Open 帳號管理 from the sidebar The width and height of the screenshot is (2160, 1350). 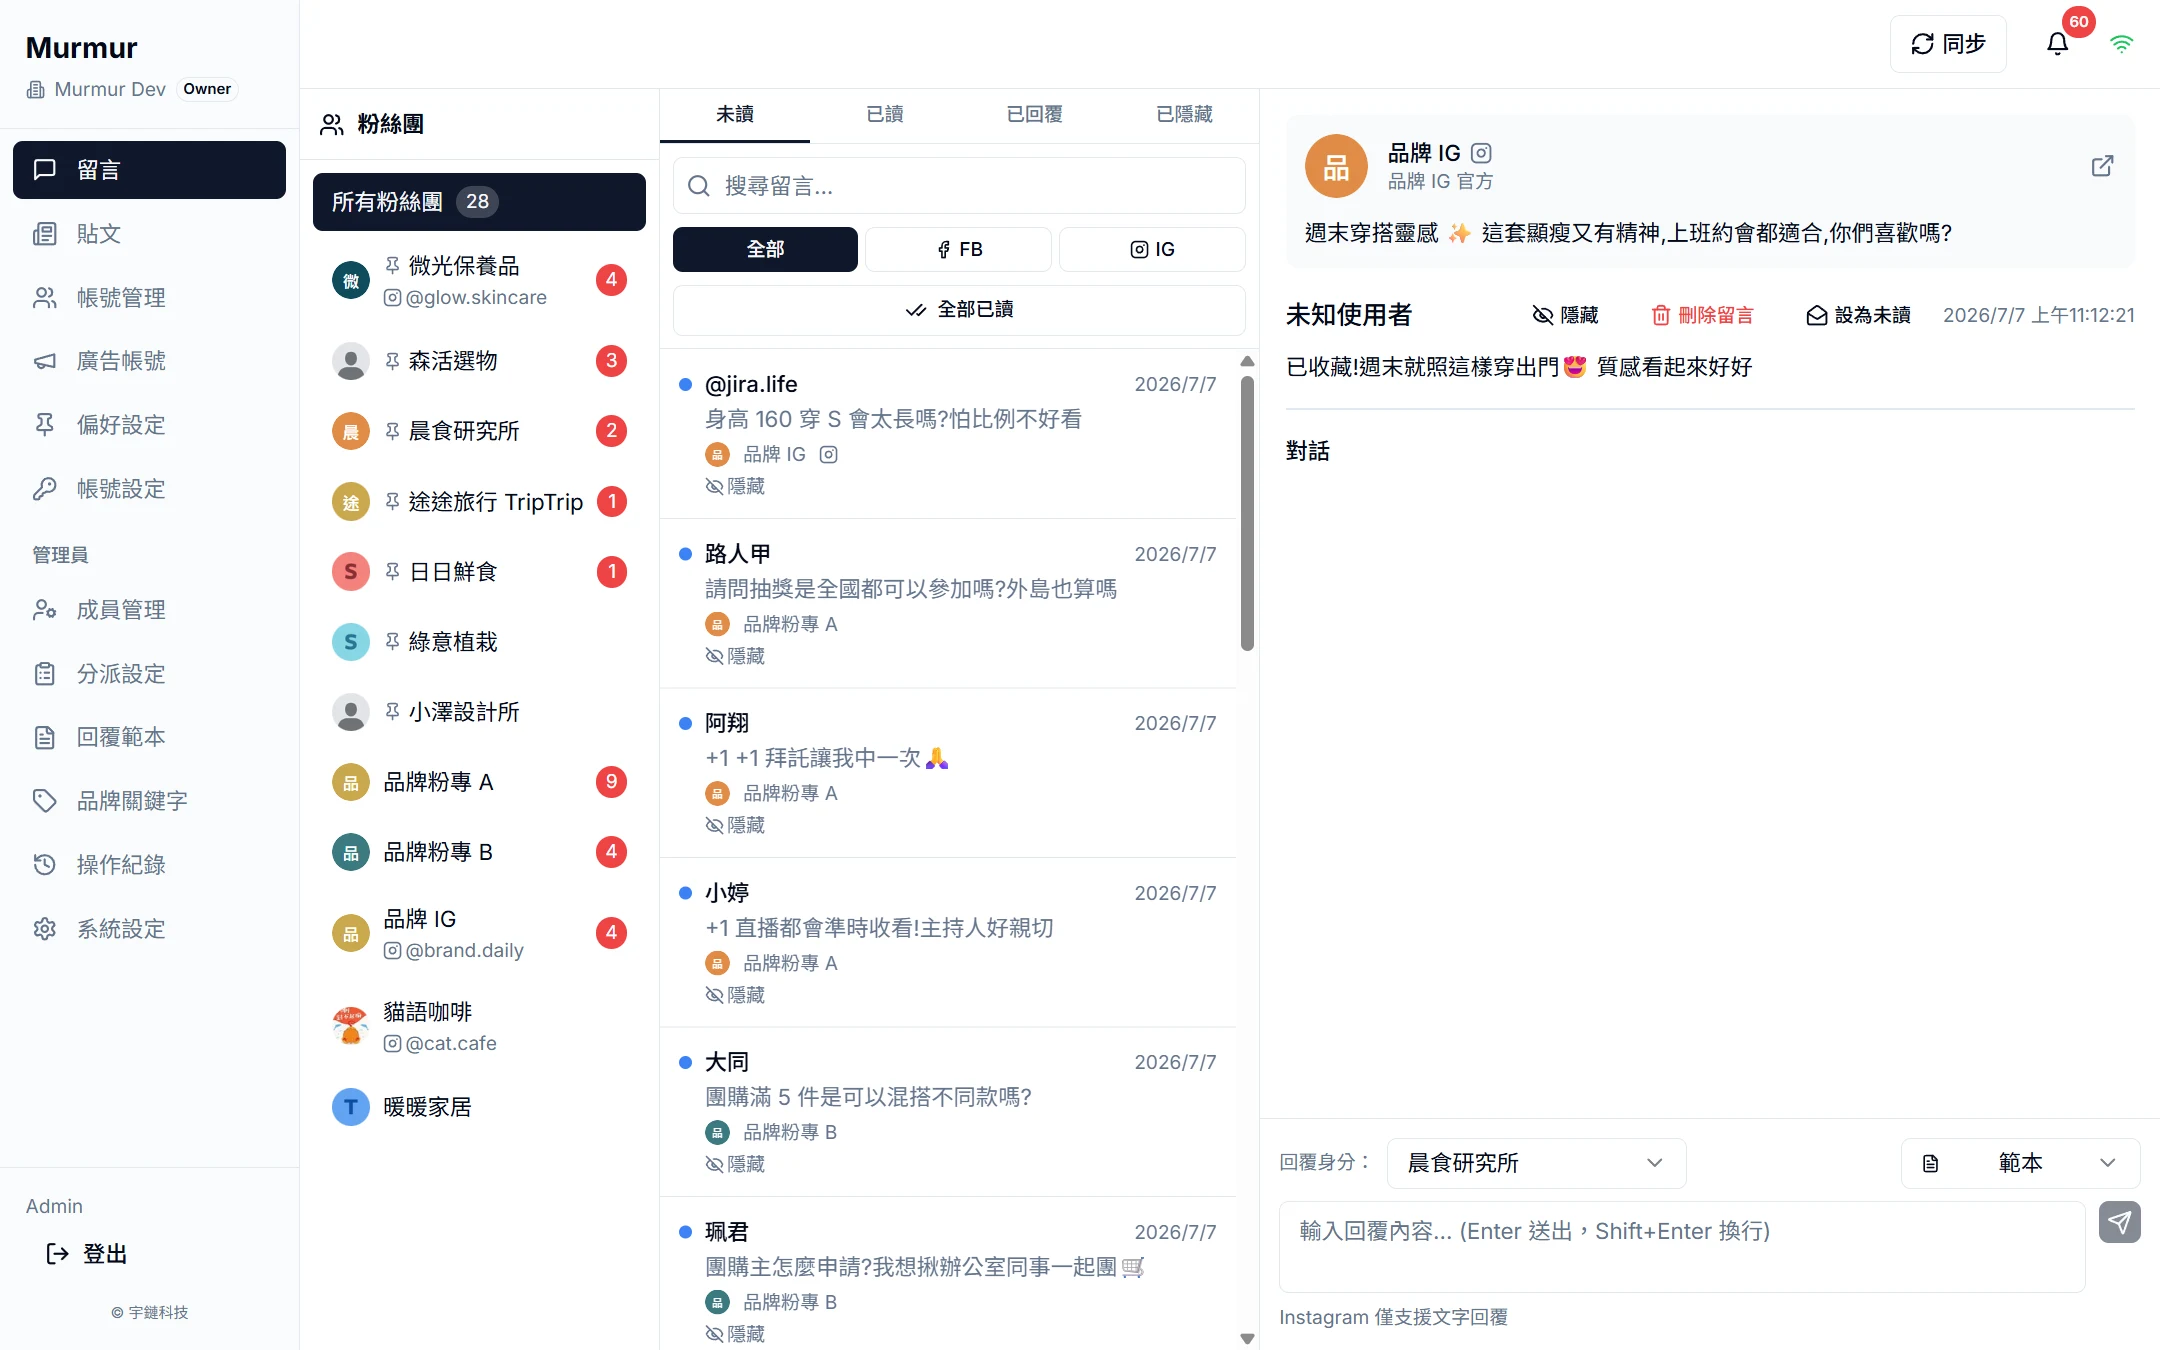pos(149,298)
